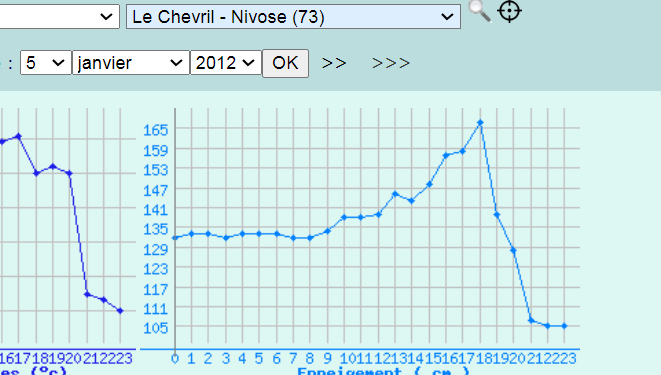This screenshot has height=375, width=661.
Task: Open the Le Chevril - Nivose station dropdown
Action: coord(293,17)
